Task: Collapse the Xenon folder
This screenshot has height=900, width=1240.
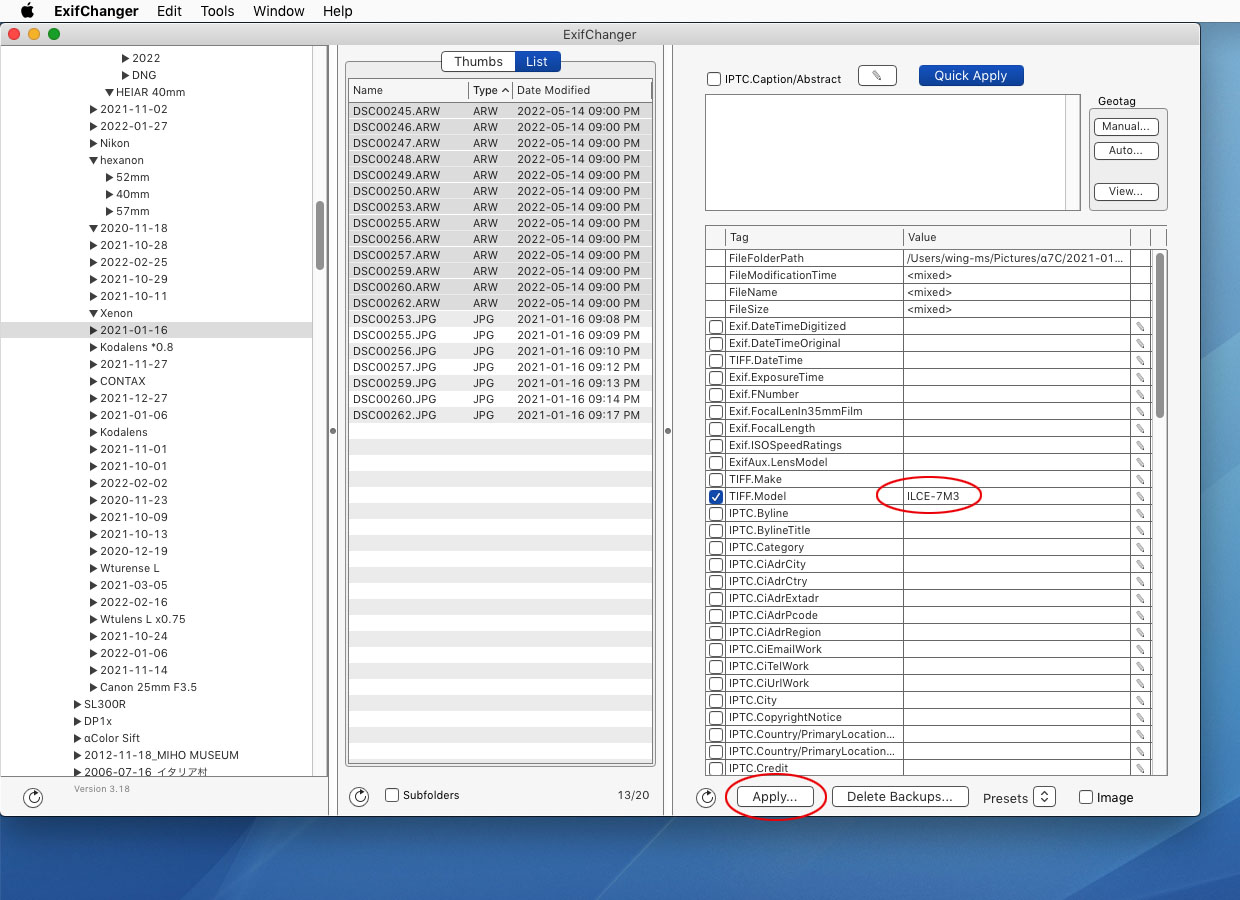Action: [93, 313]
